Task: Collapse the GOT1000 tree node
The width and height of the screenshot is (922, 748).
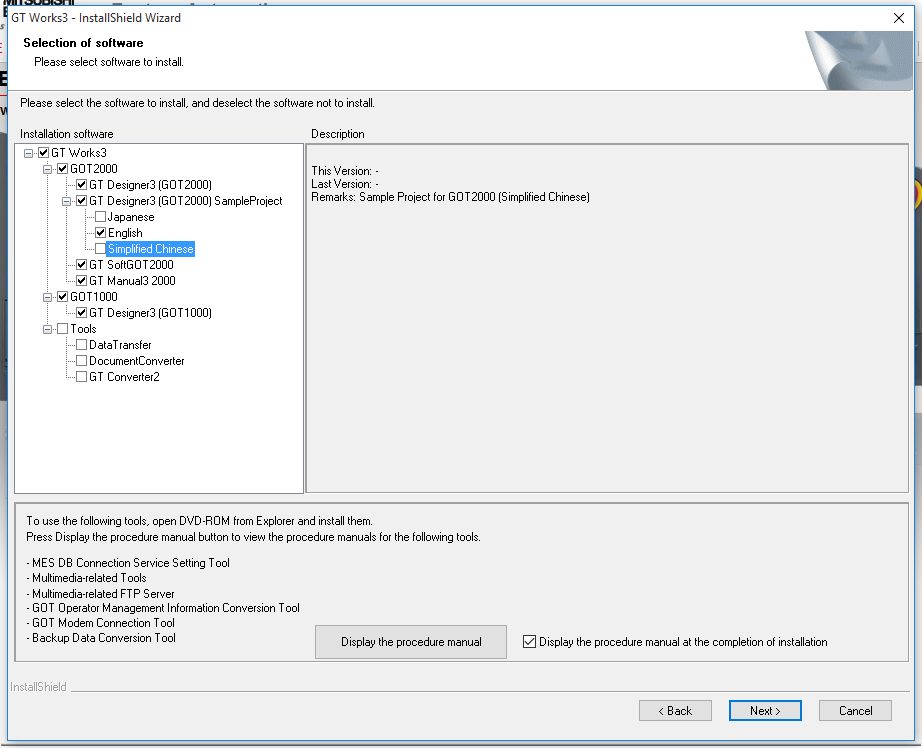Action: (x=48, y=298)
